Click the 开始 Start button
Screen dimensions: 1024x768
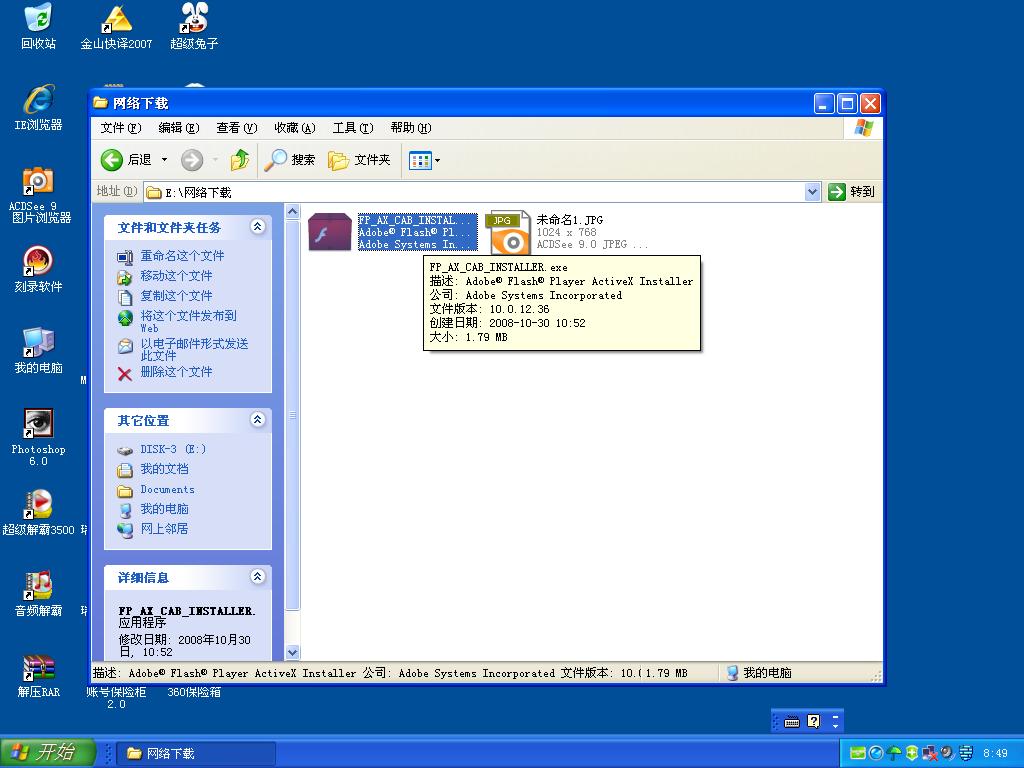pyautogui.click(x=47, y=752)
